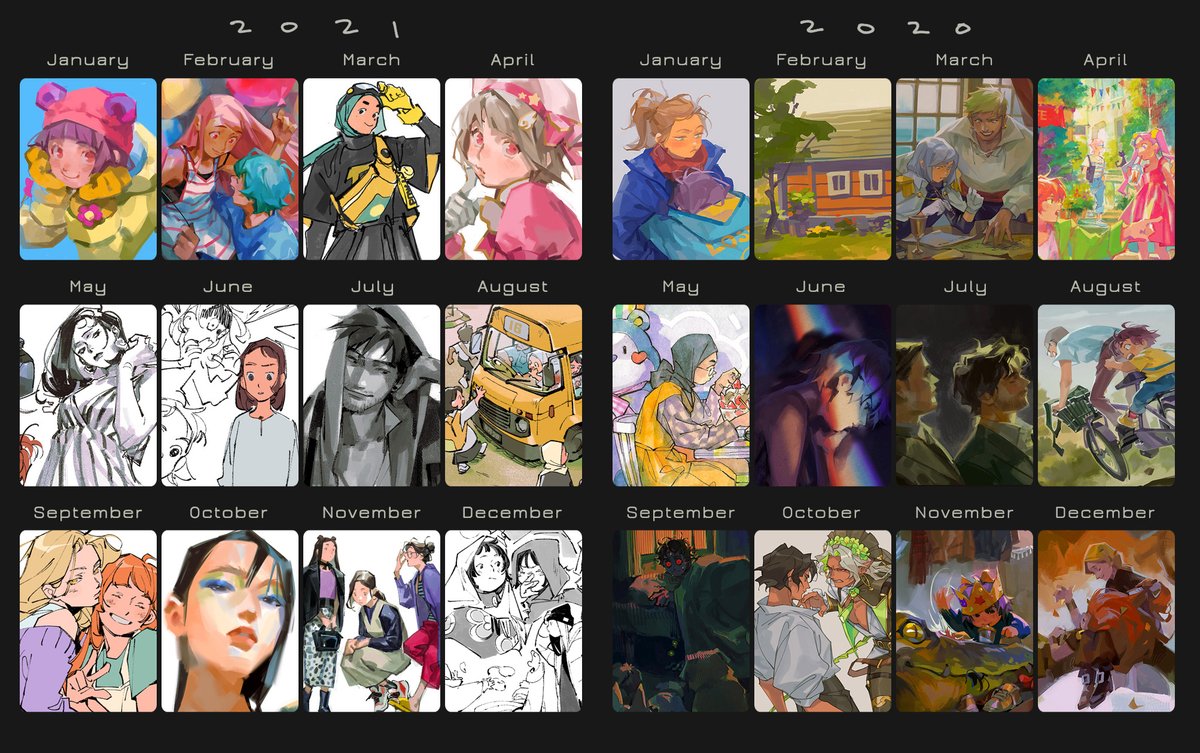1200x753 pixels.
Task: Click the December label under 2021
Action: 513,512
